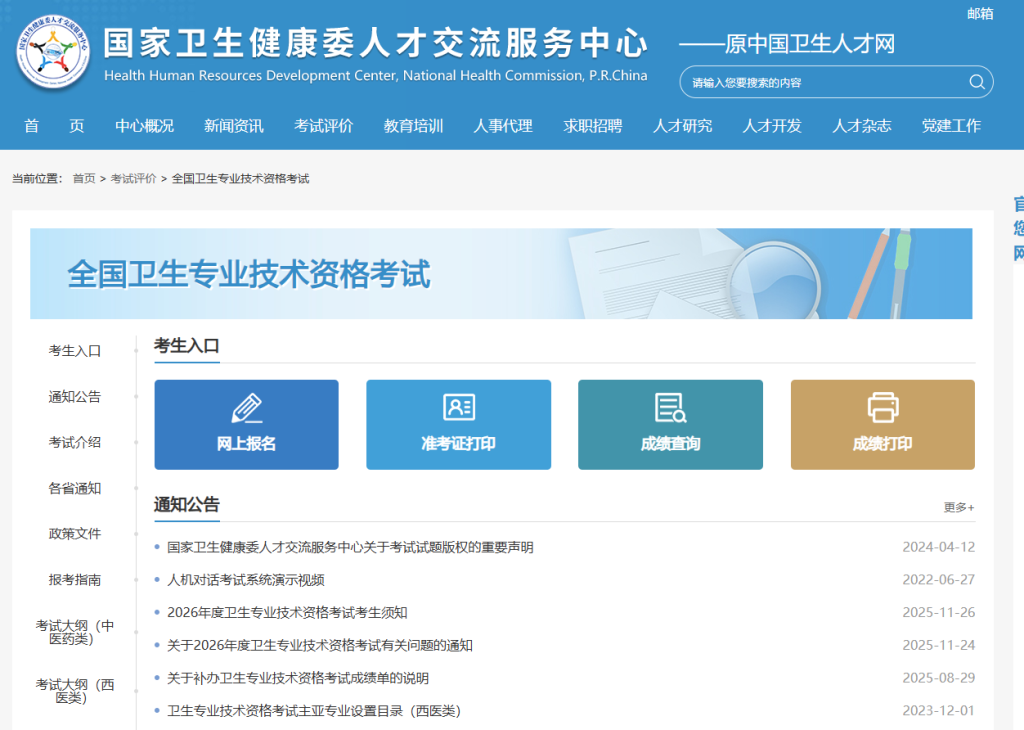Click the blue bullet beside 人机对话考试系统演示视频

[157, 579]
